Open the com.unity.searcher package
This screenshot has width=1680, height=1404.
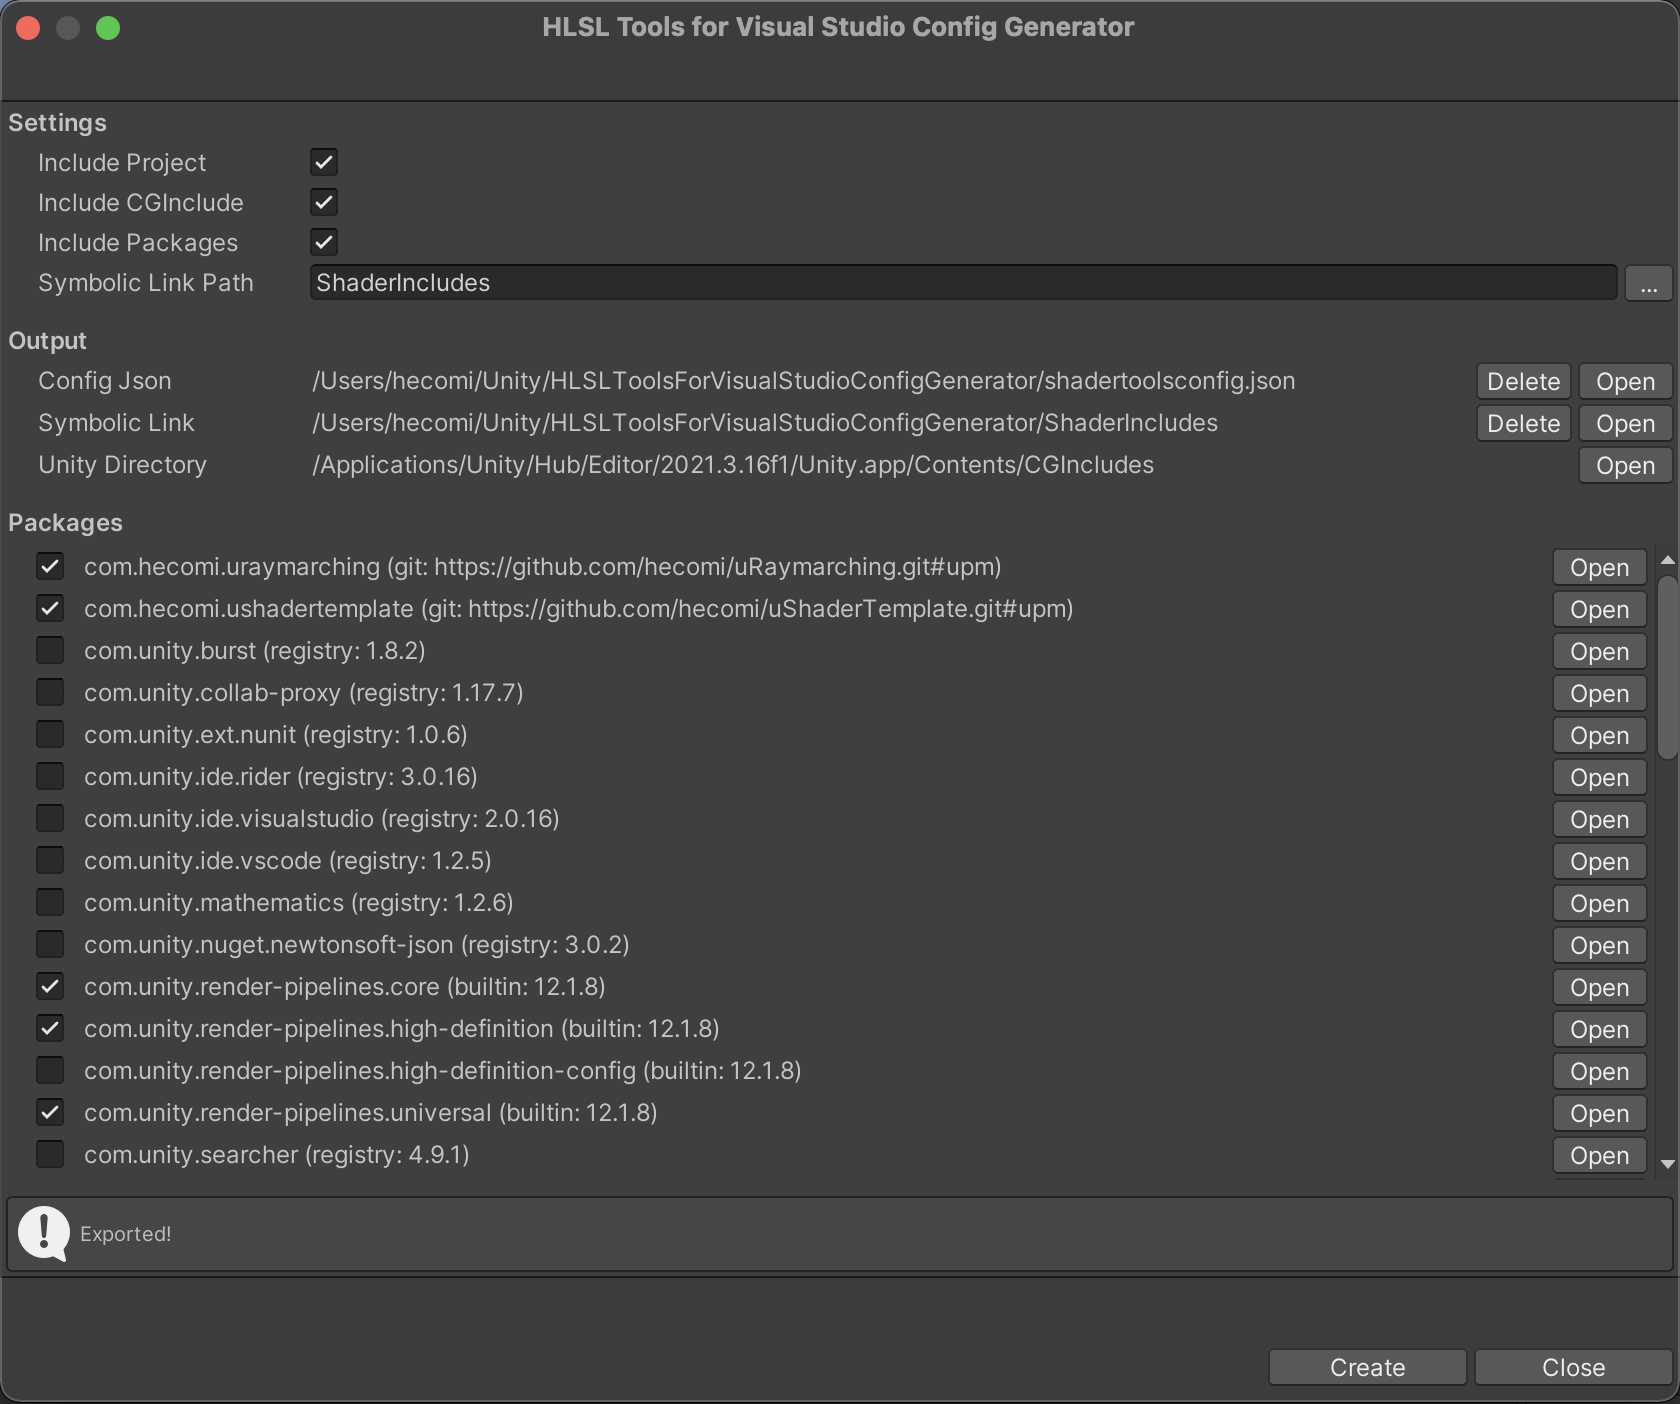(x=1598, y=1155)
